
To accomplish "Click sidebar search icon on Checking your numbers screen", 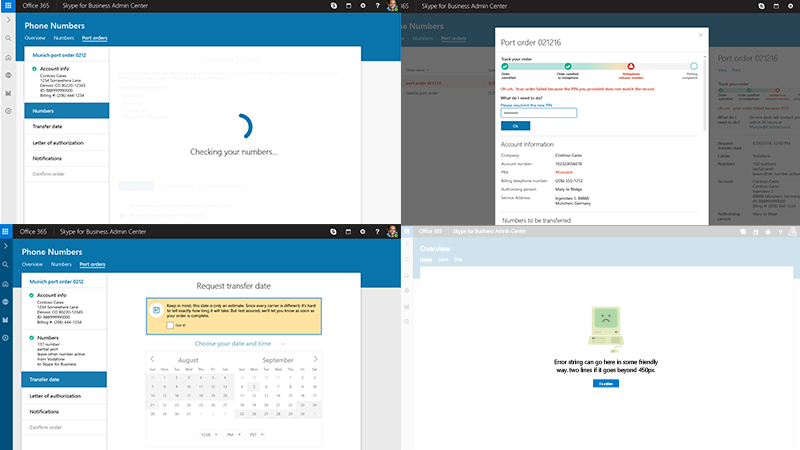I will [8, 38].
